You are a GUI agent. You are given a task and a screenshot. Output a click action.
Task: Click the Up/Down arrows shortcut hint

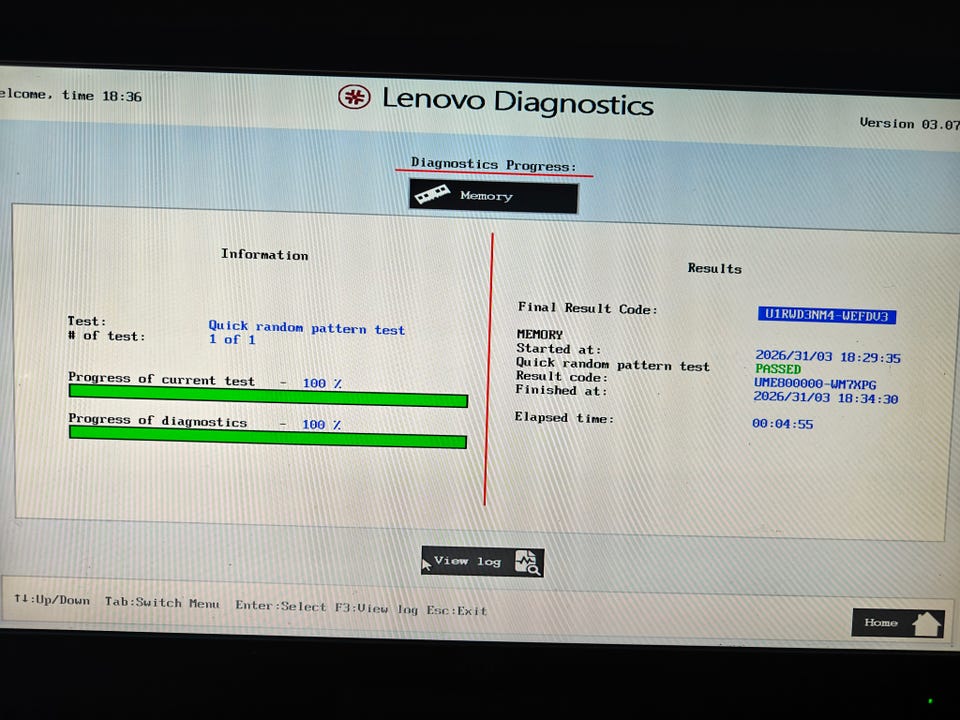click(52, 599)
